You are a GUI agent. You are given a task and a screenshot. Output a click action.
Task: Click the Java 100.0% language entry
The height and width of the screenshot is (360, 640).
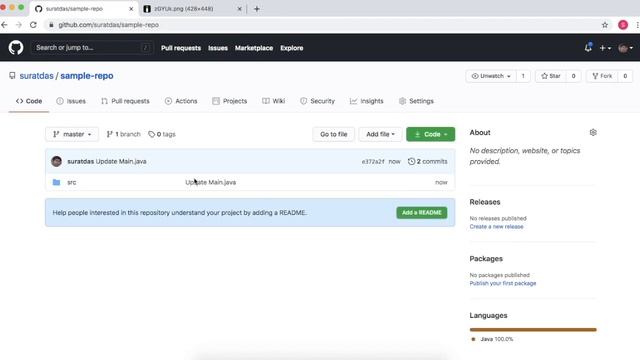[x=492, y=339]
